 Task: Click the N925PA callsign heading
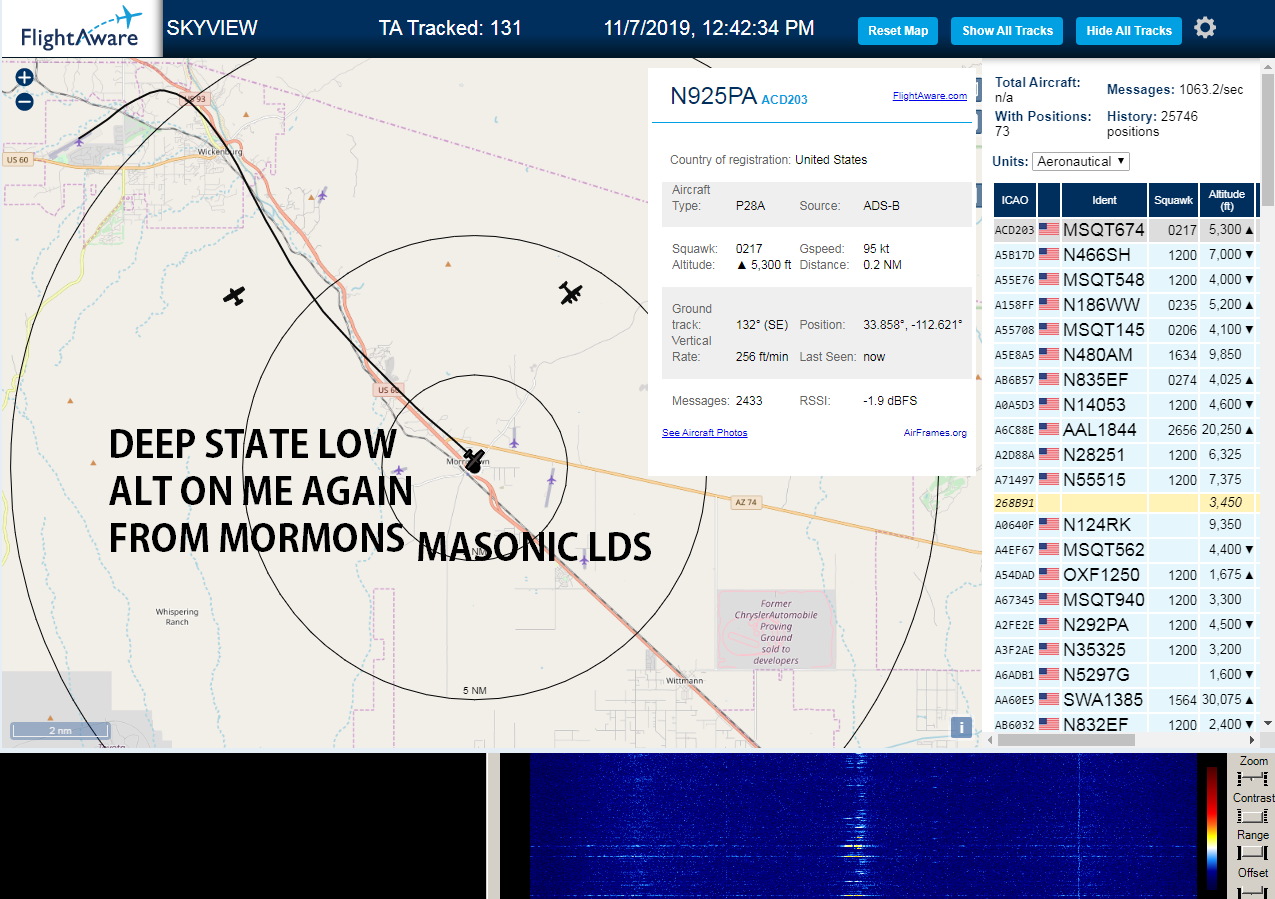[x=714, y=96]
